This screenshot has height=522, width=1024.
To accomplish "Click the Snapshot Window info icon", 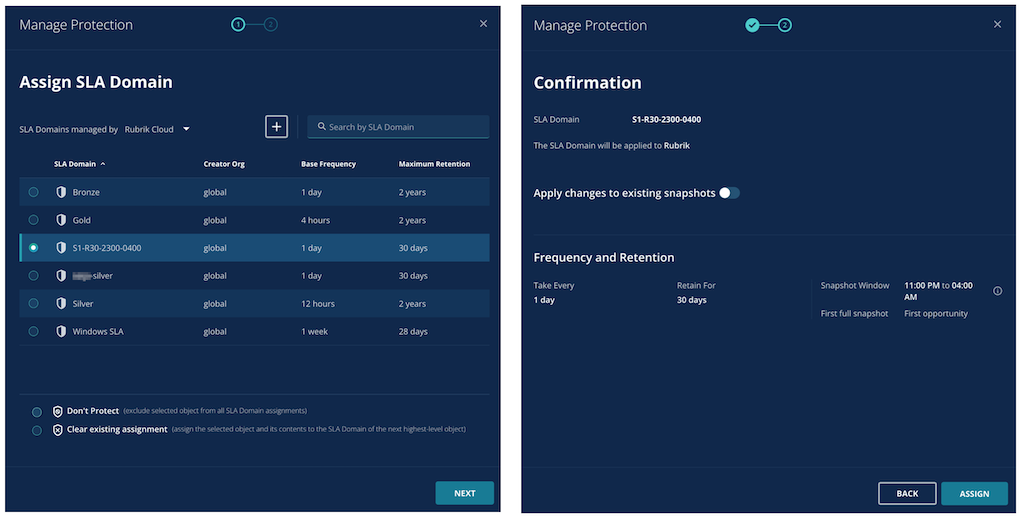I will pos(997,291).
